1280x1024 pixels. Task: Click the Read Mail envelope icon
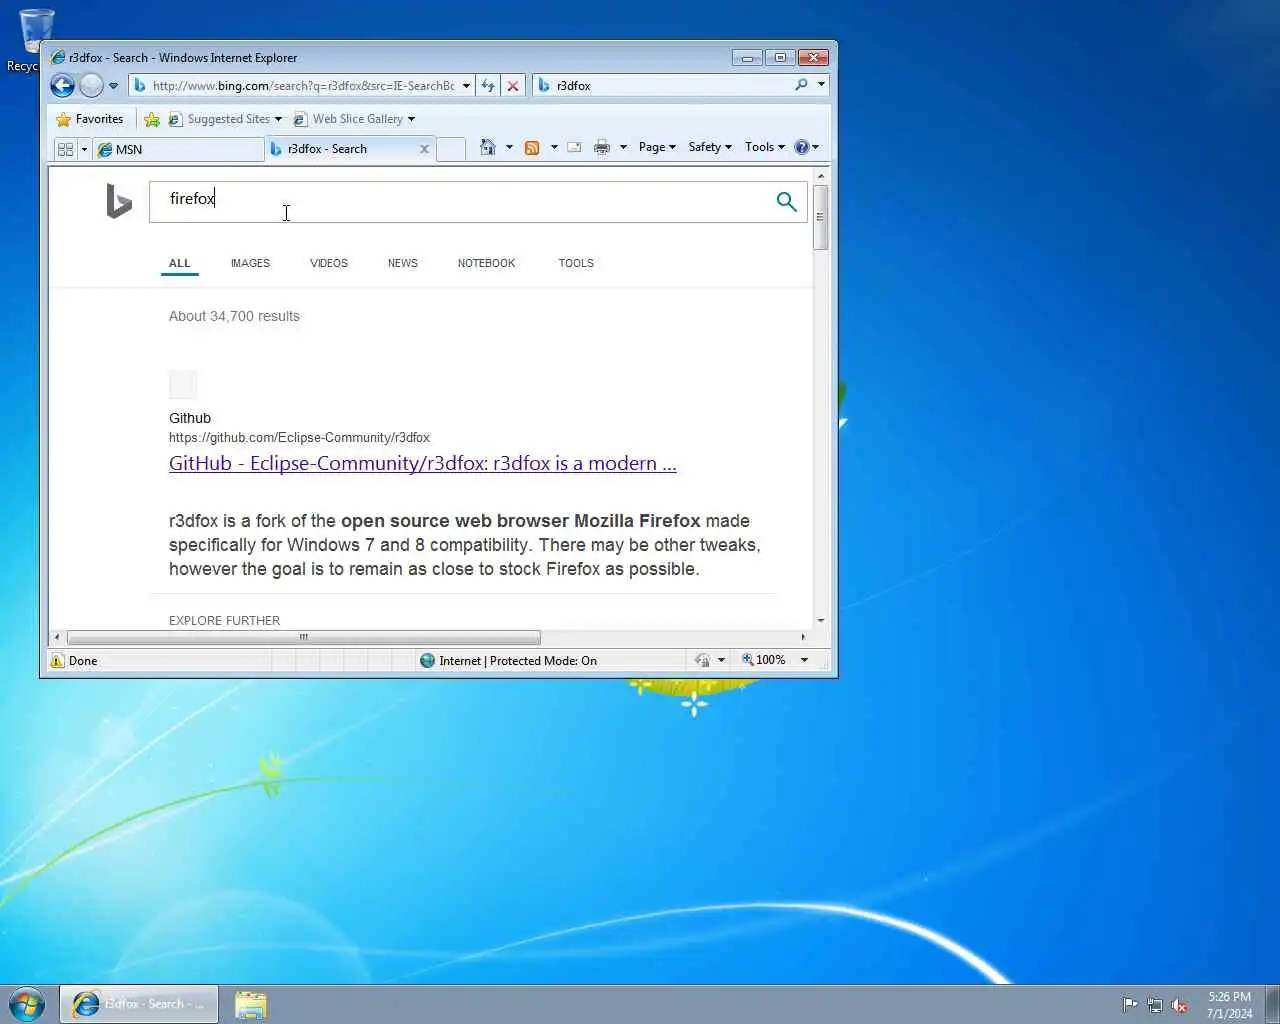[x=574, y=147]
